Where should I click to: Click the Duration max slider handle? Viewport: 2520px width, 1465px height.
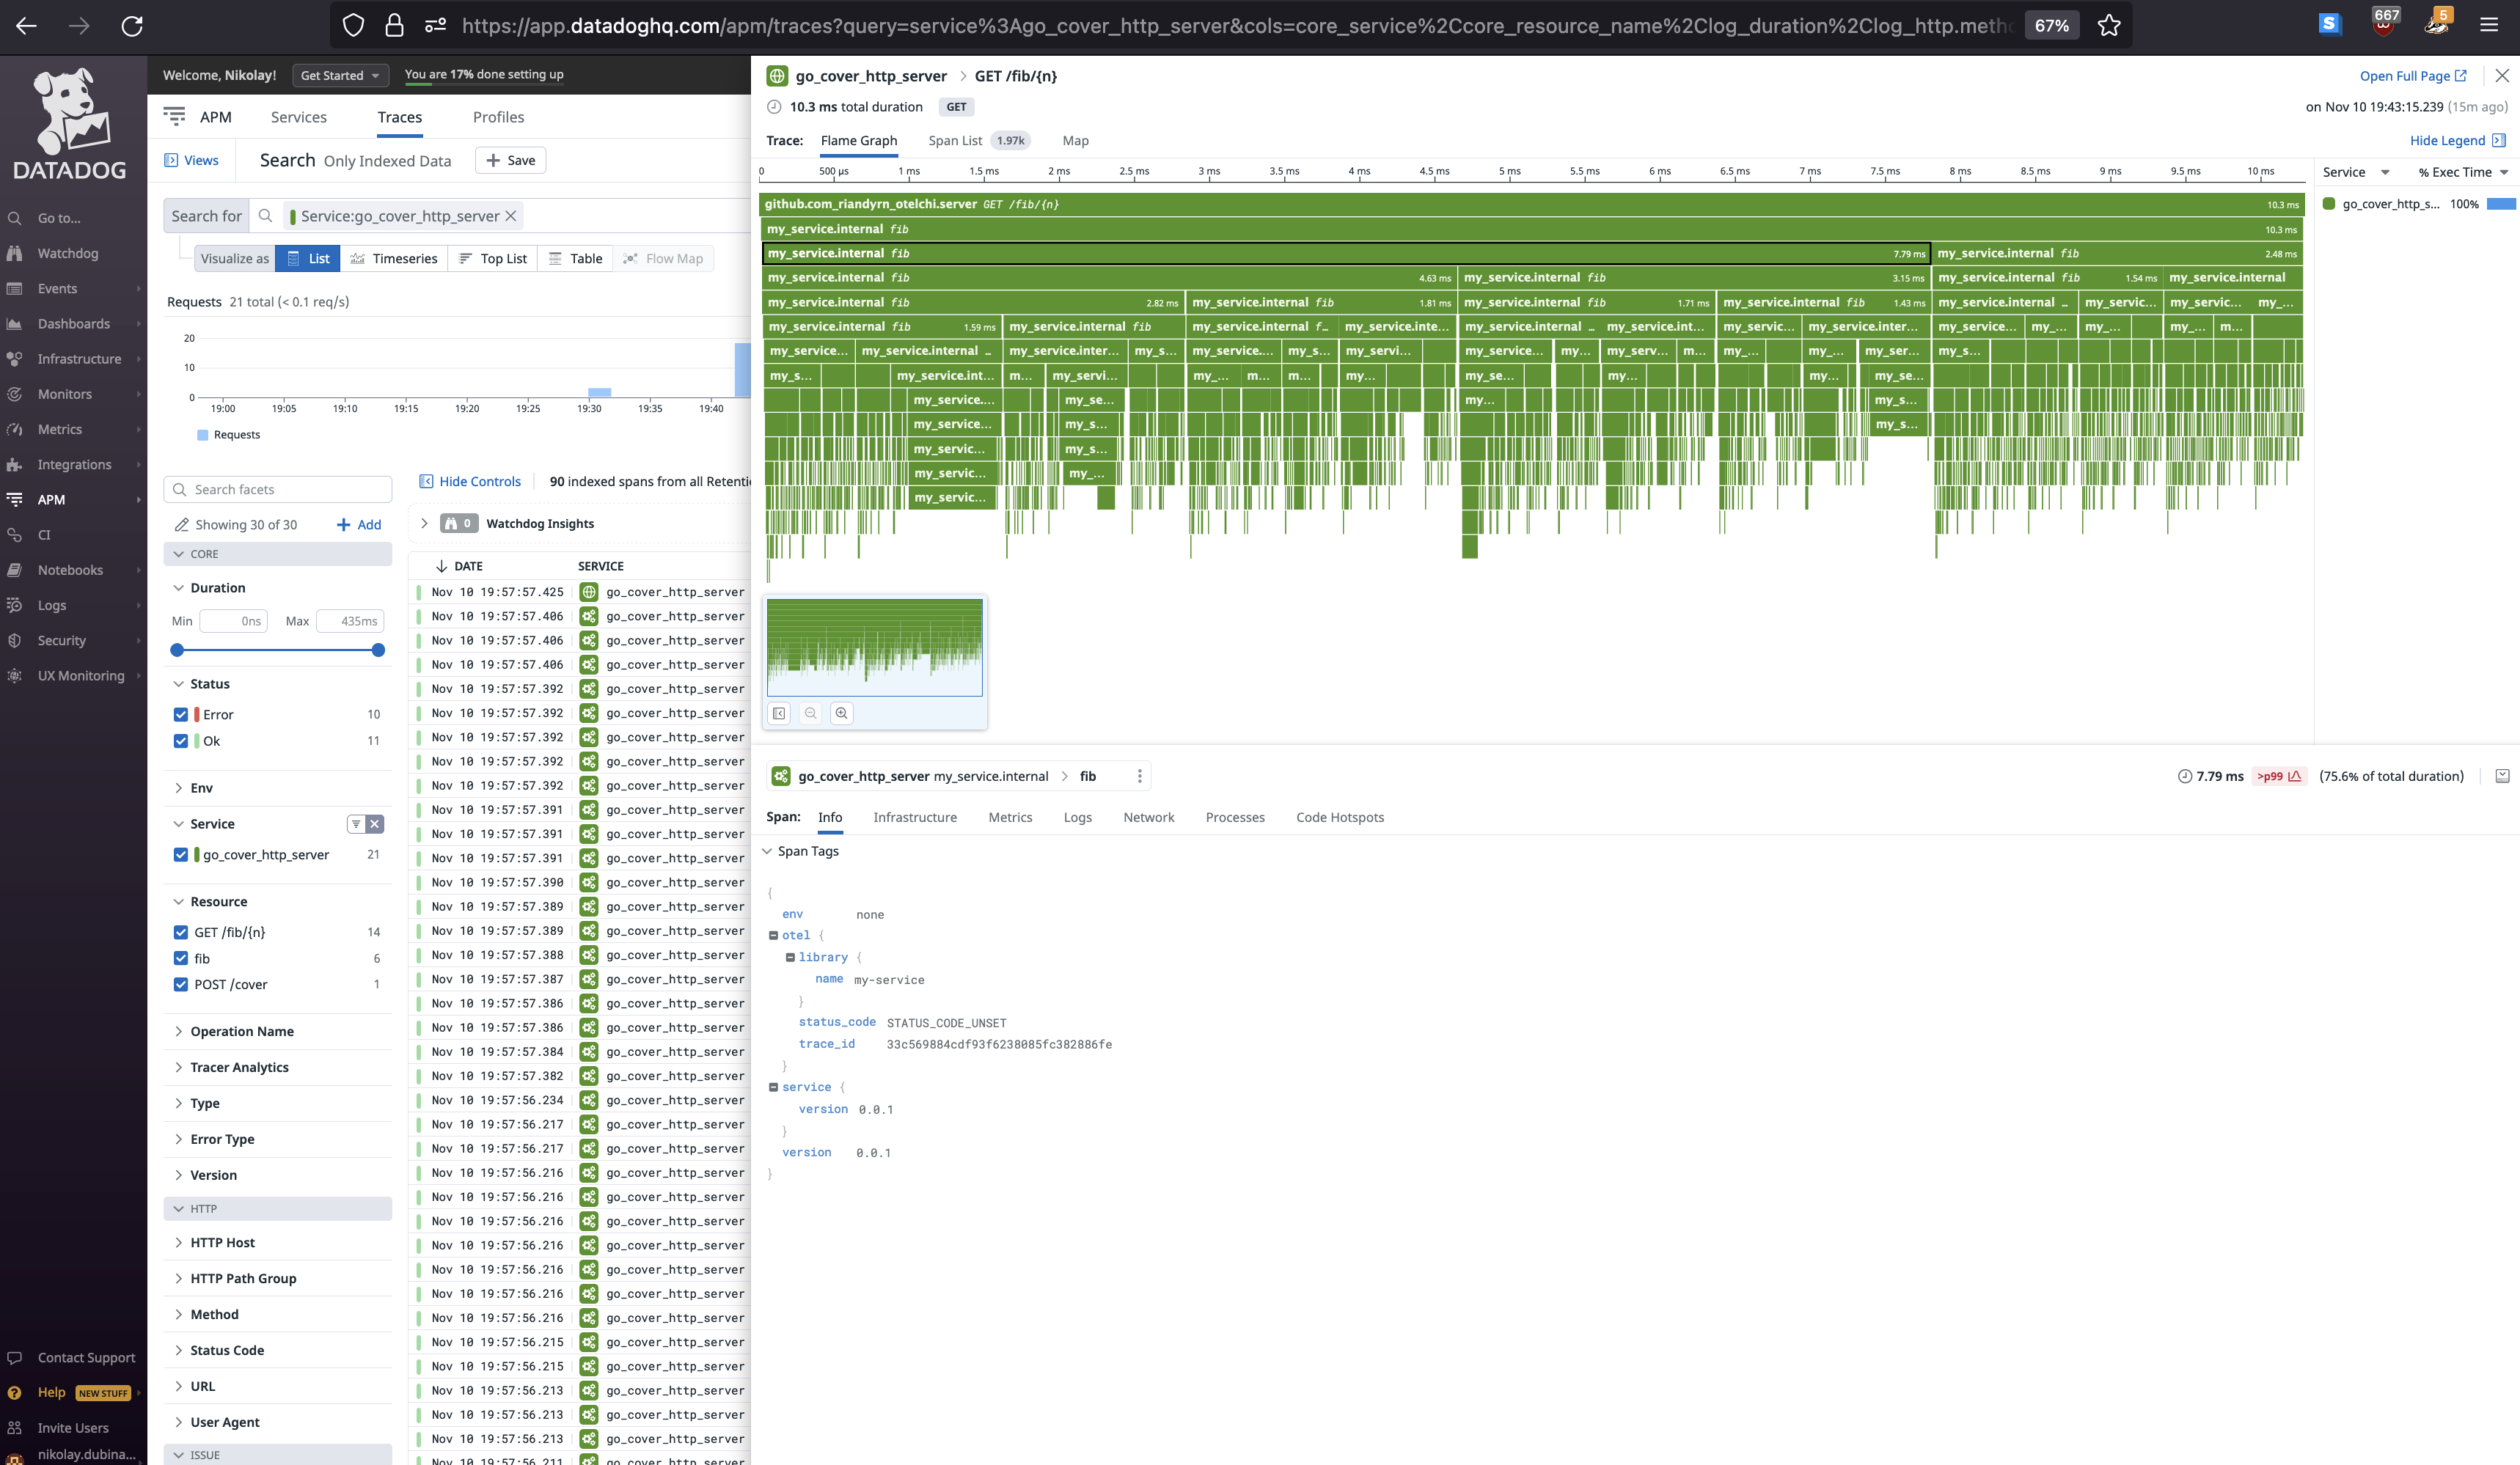click(x=378, y=650)
